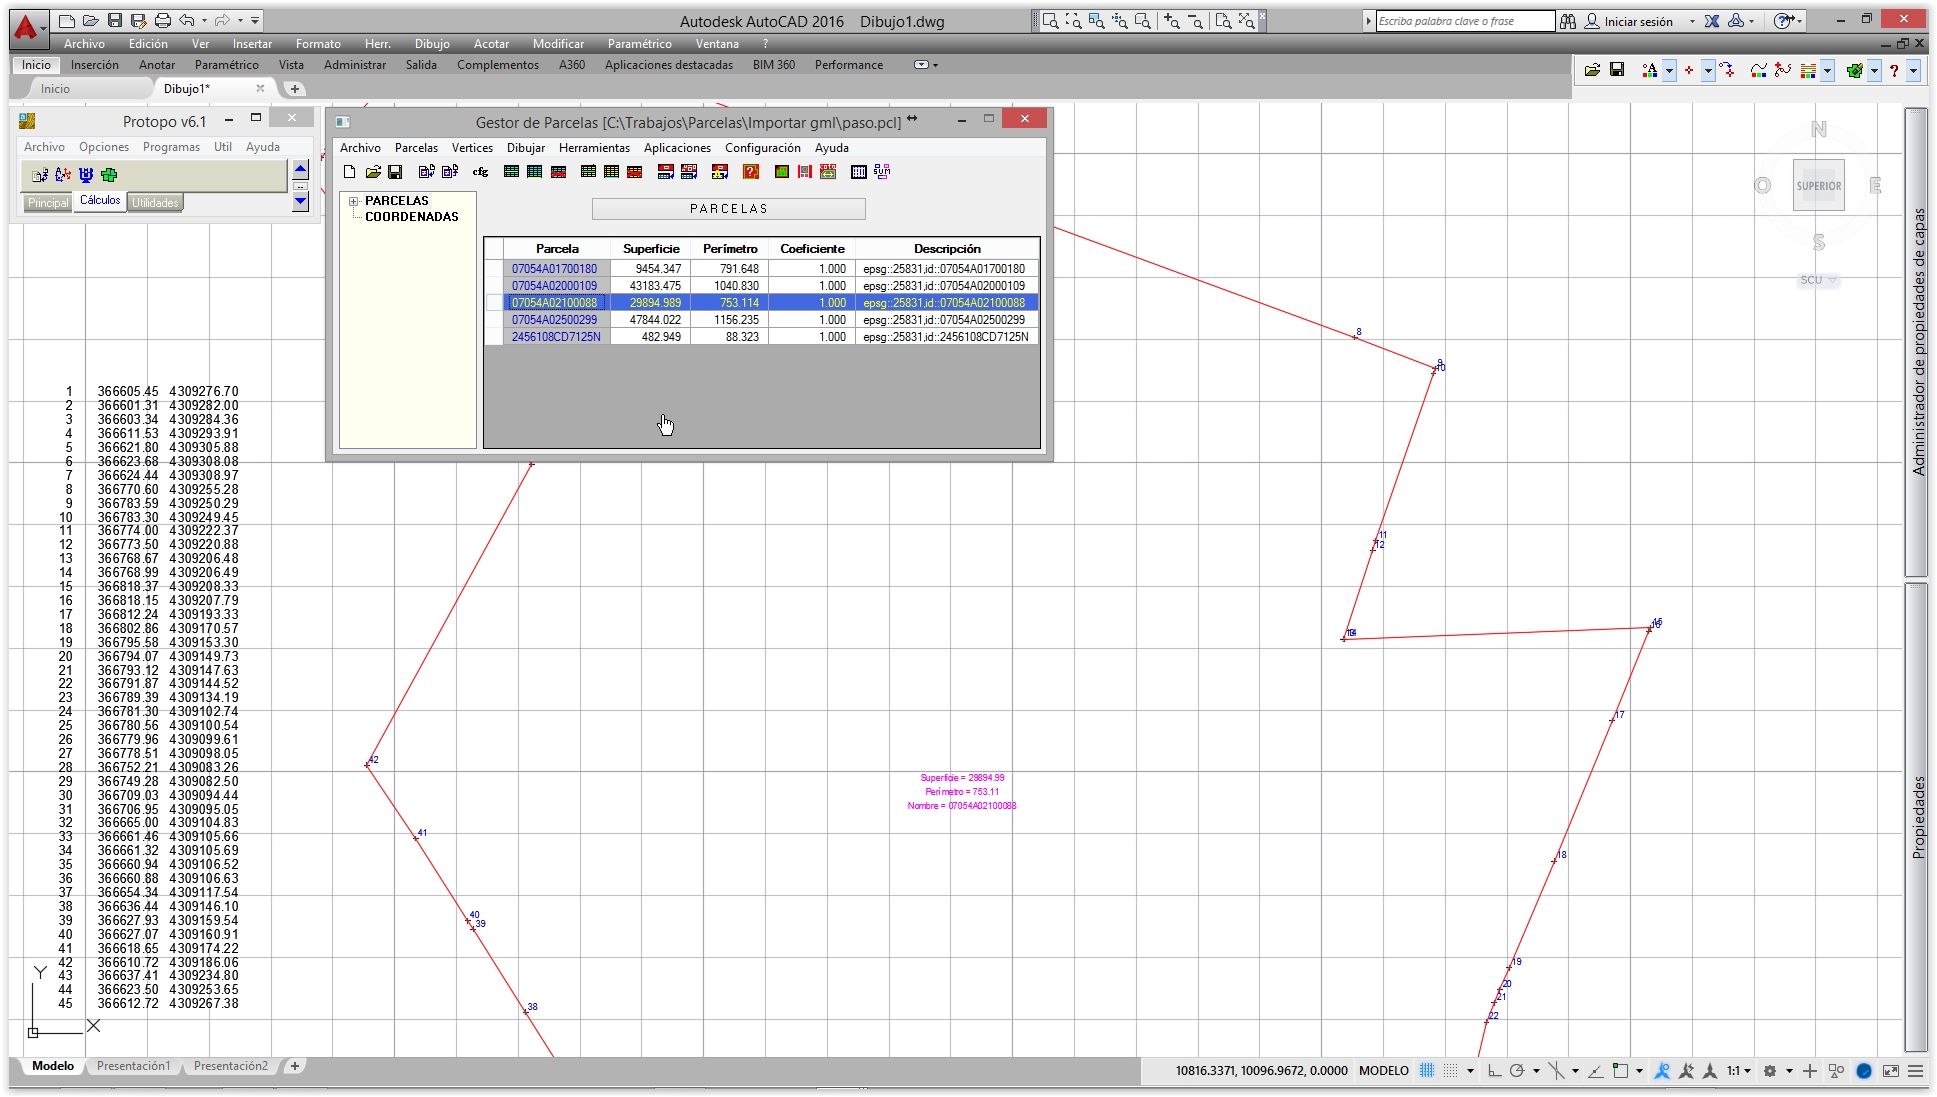Click the new drawing tab plus button
This screenshot has width=1937, height=1097.
tap(295, 89)
